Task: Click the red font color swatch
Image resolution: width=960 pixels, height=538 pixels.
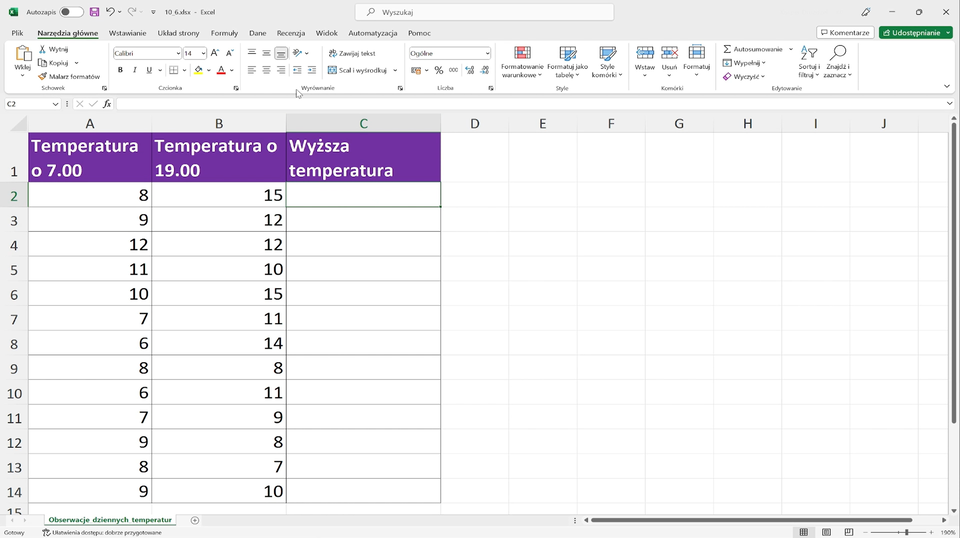Action: 221,70
